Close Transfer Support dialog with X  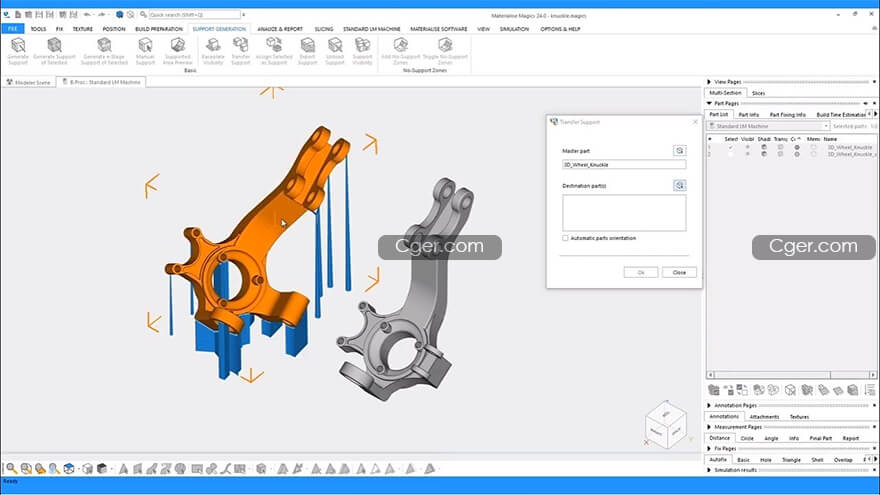[x=695, y=122]
